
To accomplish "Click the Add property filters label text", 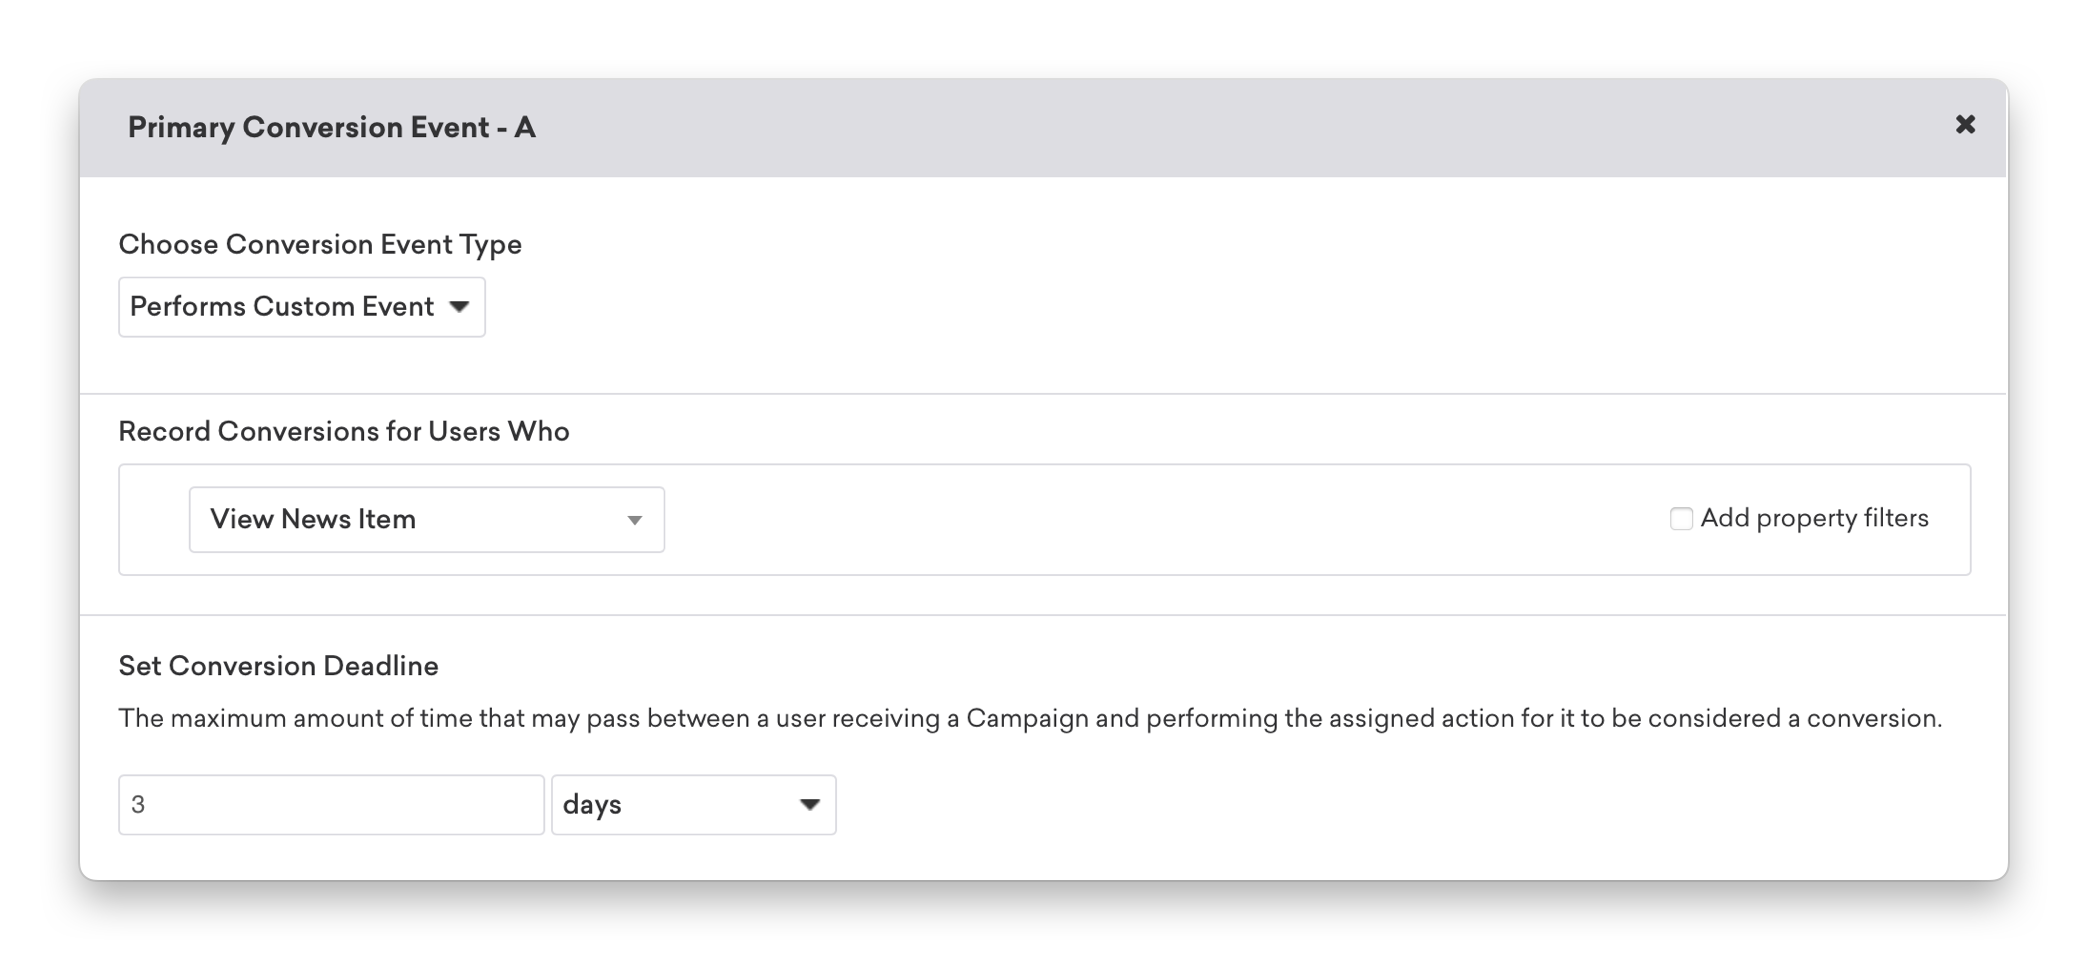I will pos(1814,518).
